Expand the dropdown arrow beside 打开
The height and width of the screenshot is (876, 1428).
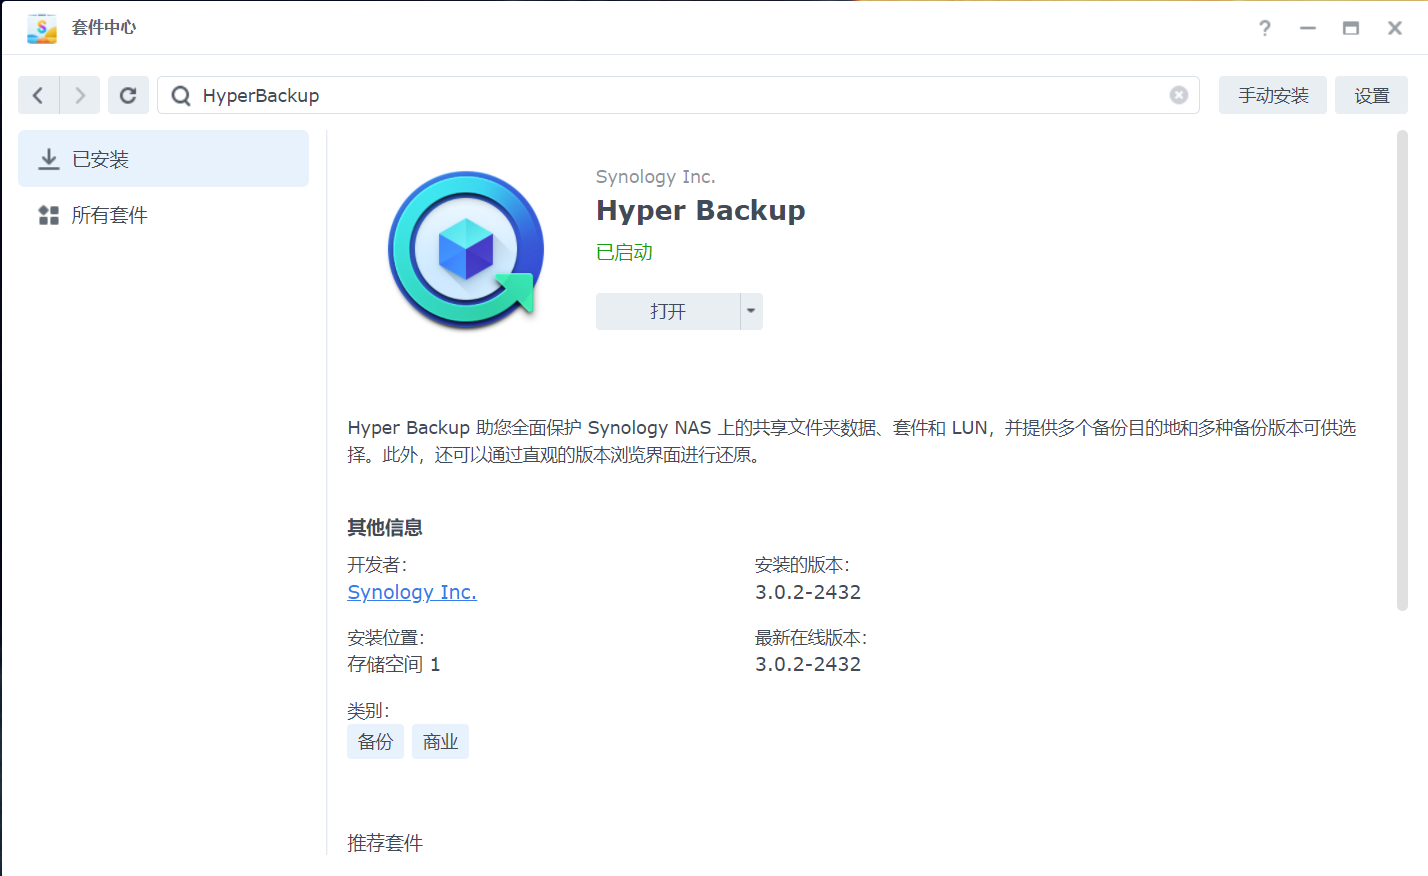click(751, 311)
